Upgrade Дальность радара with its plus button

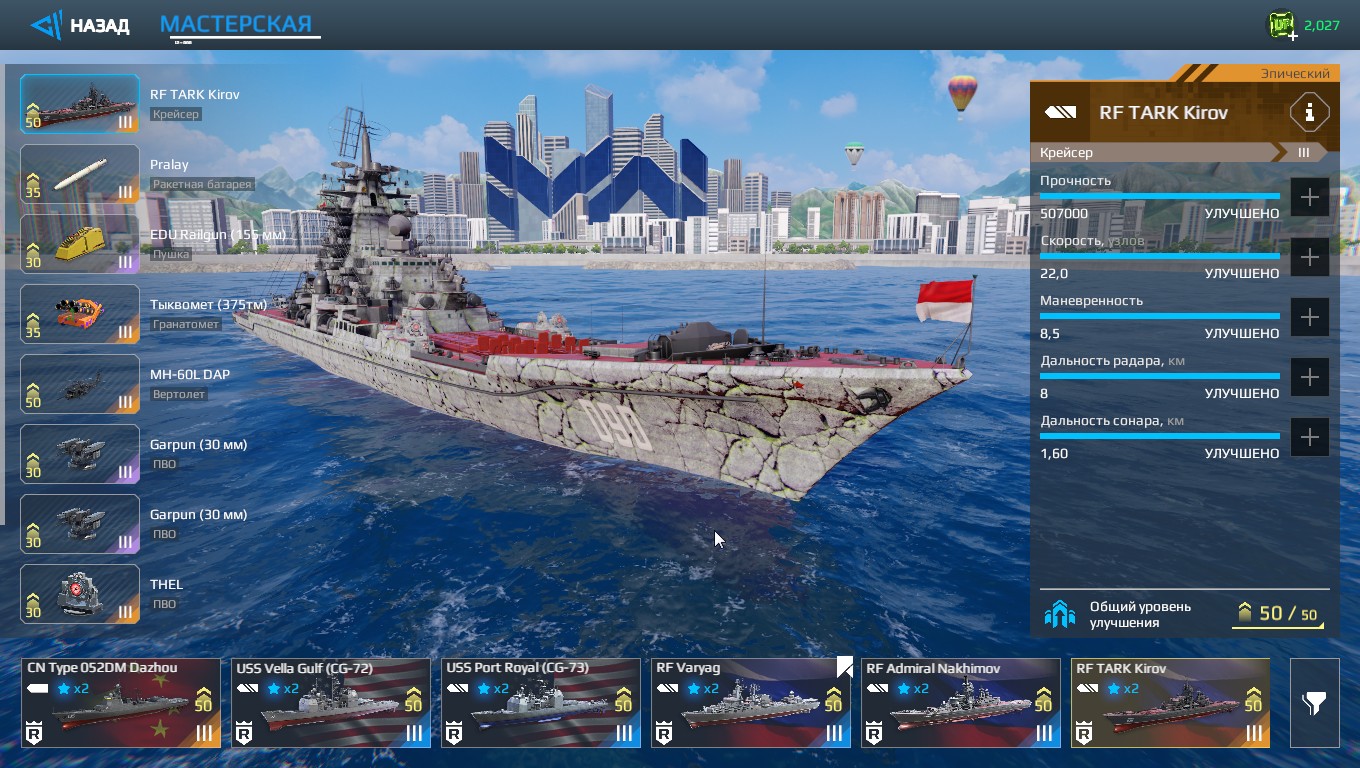point(1309,377)
